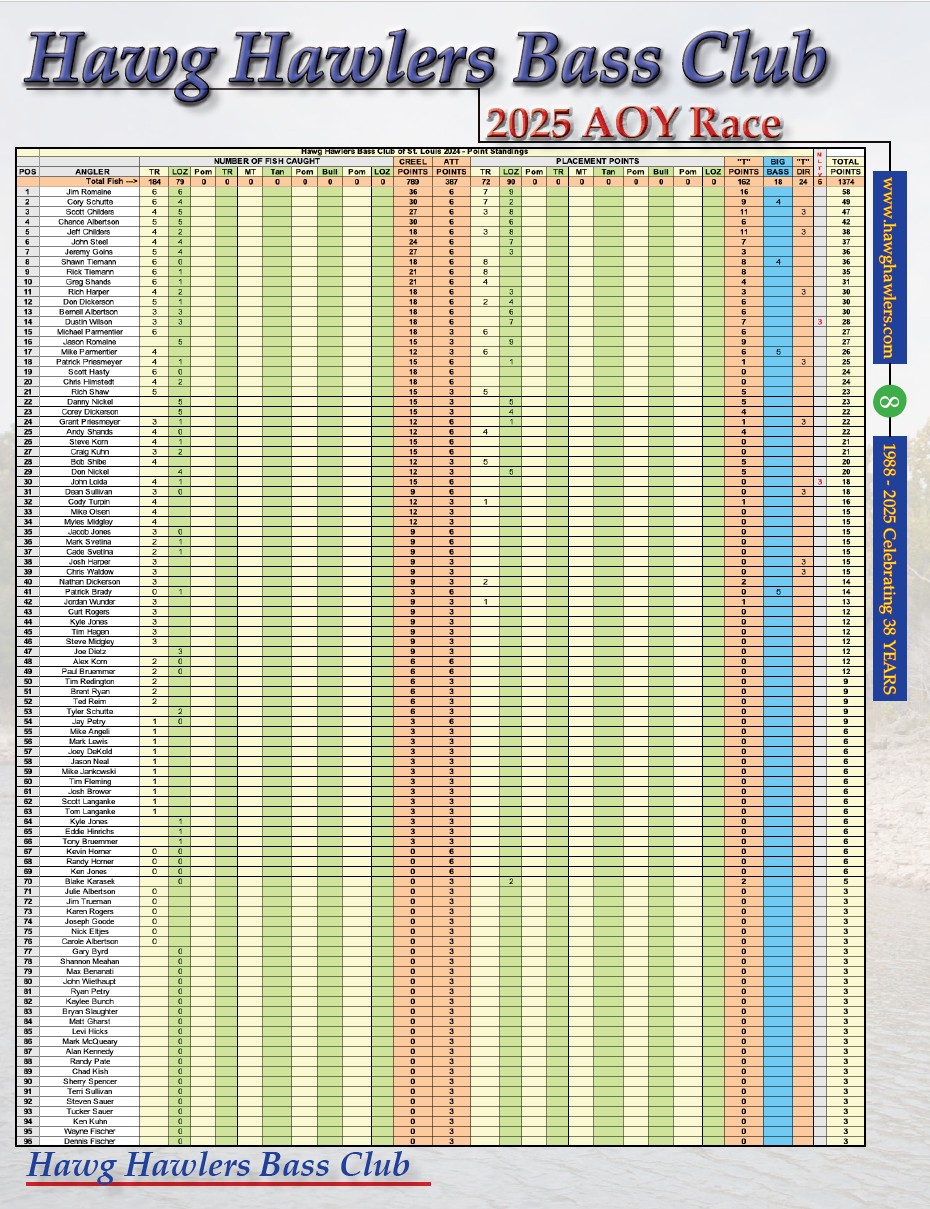Open the www.hawghawlers.com link in sidebar
Screen dimensions: 930x1209
click(891, 267)
